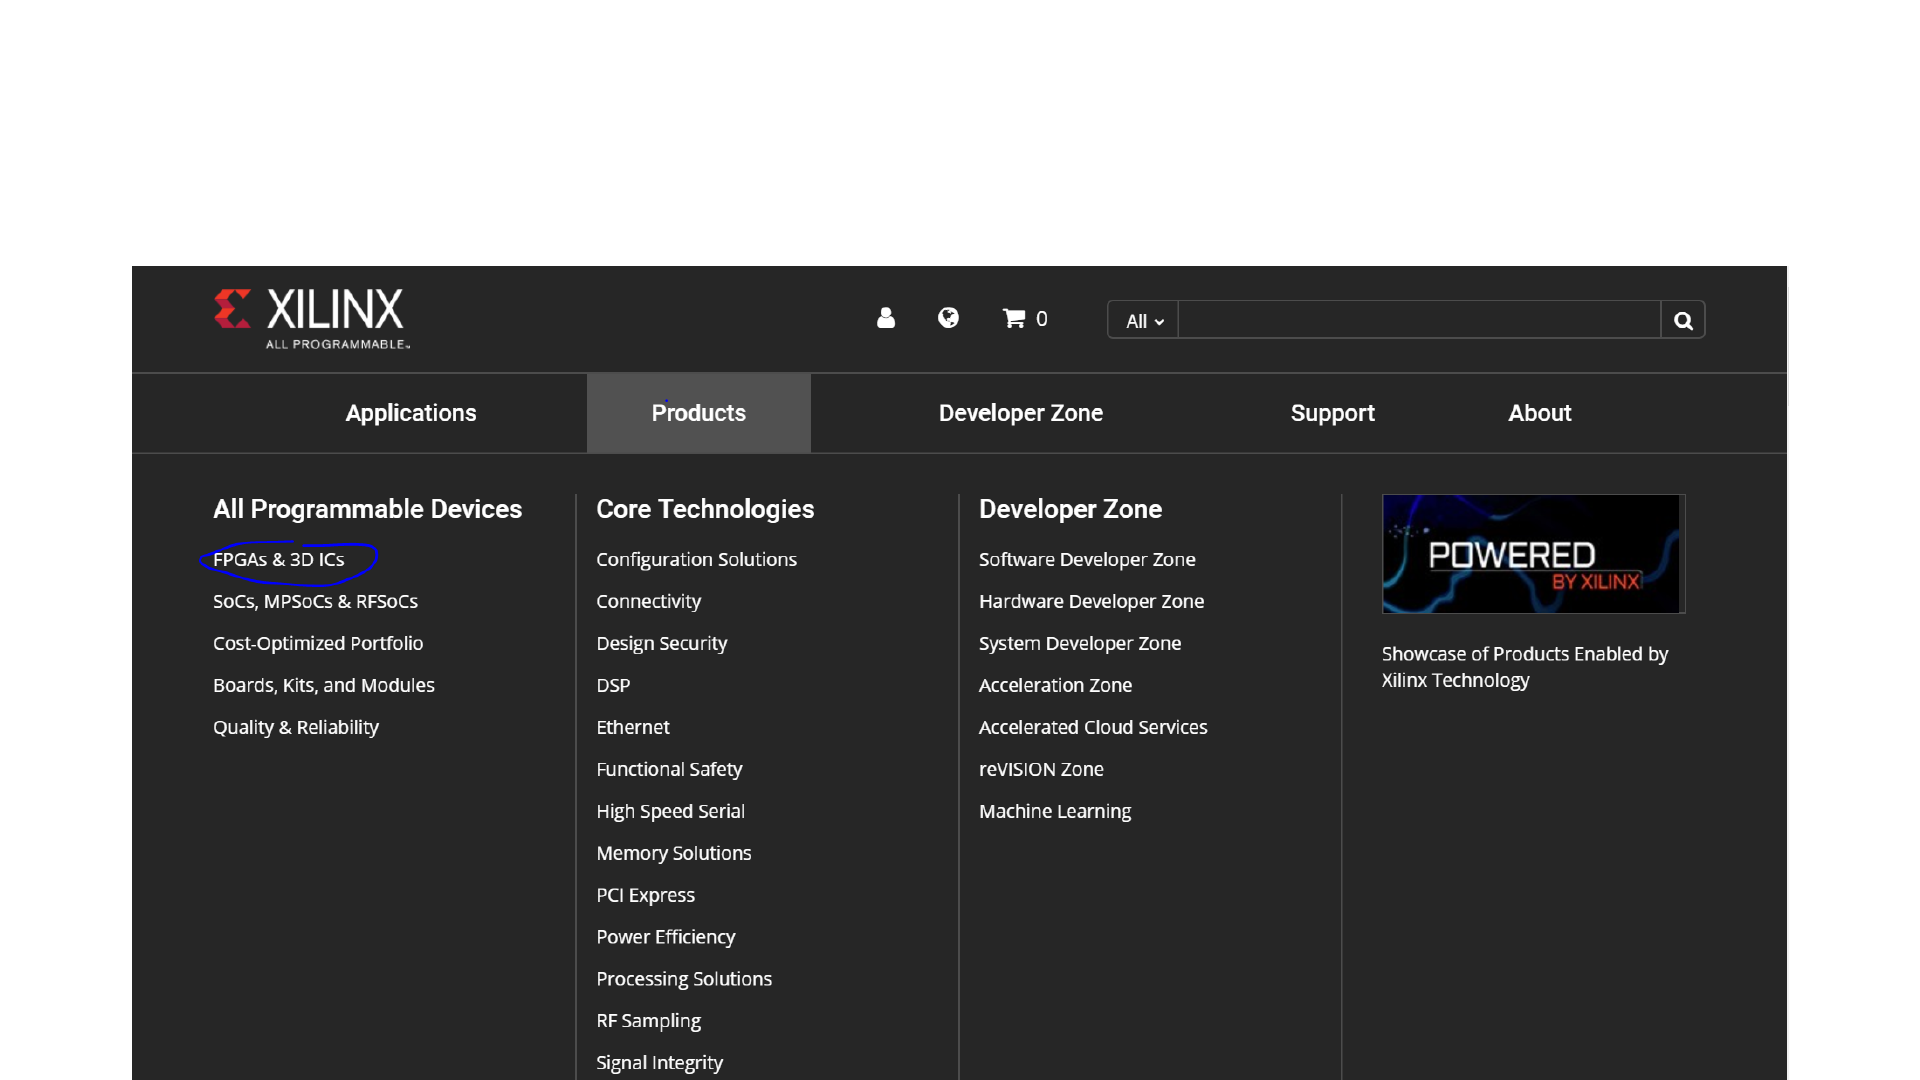Click the Xilinx logo
This screenshot has width=1920, height=1080.
tap(311, 318)
